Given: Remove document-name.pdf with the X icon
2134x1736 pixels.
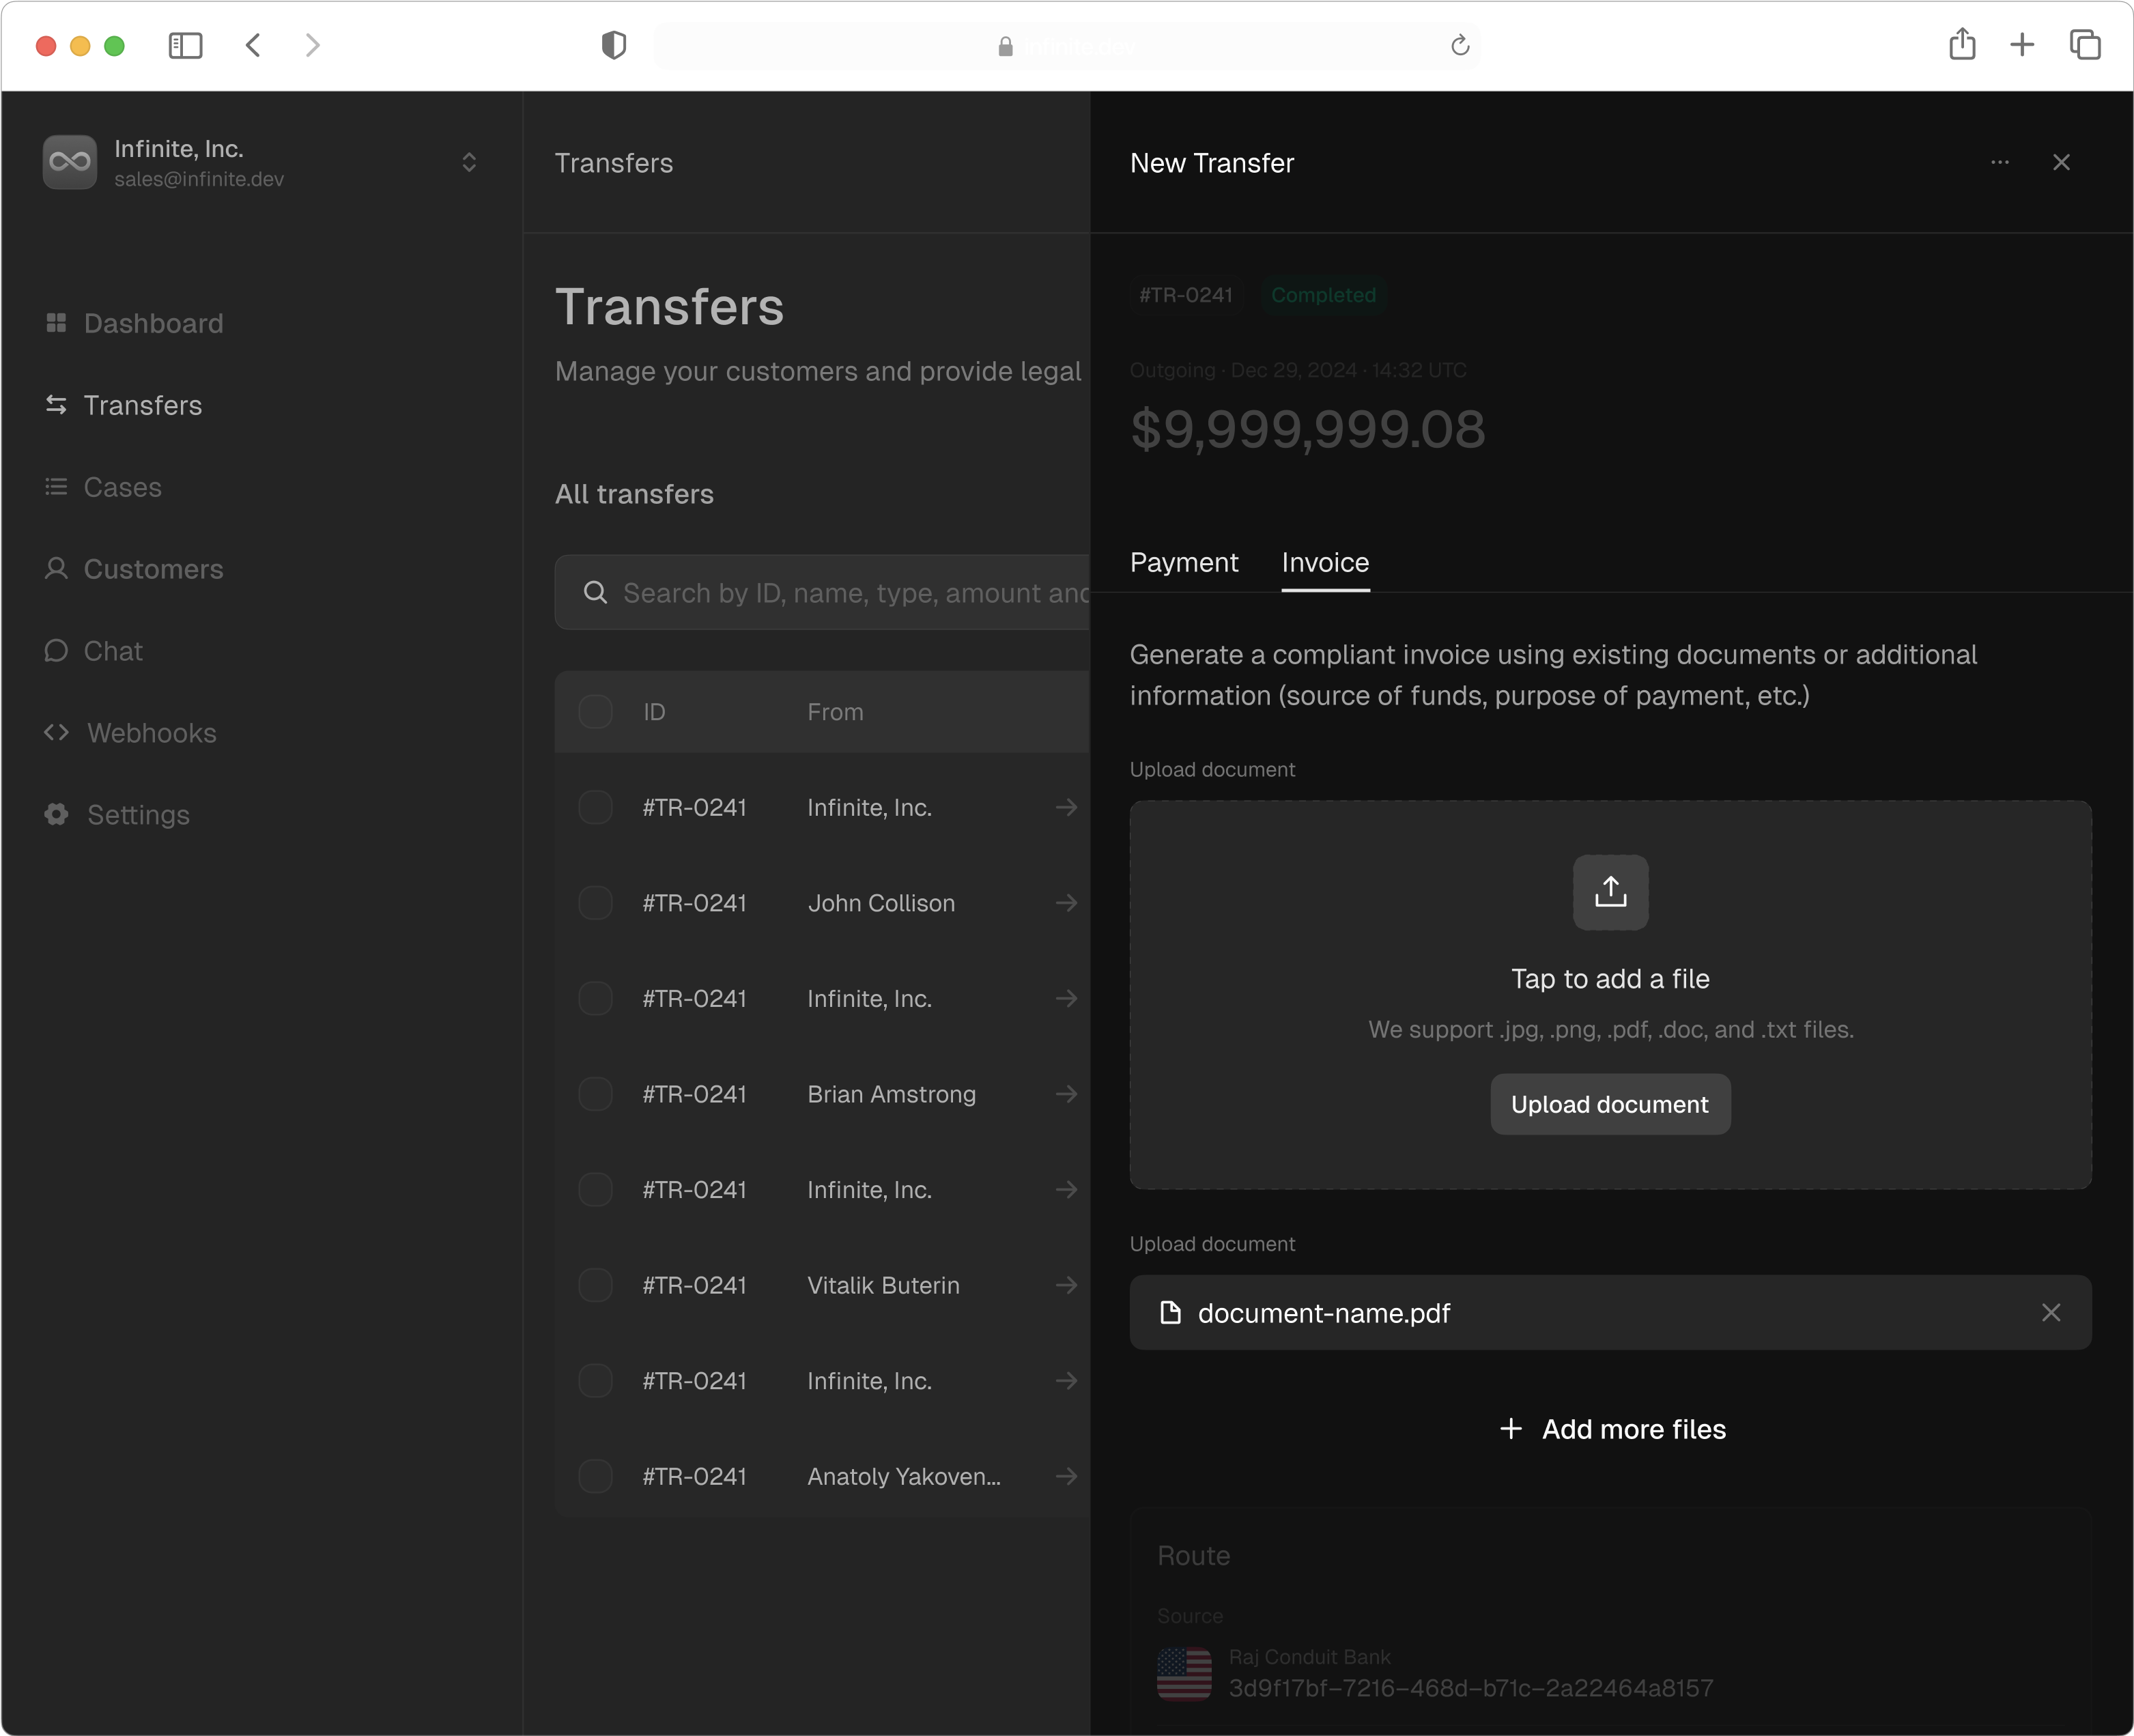Looking at the screenshot, I should (x=2051, y=1312).
